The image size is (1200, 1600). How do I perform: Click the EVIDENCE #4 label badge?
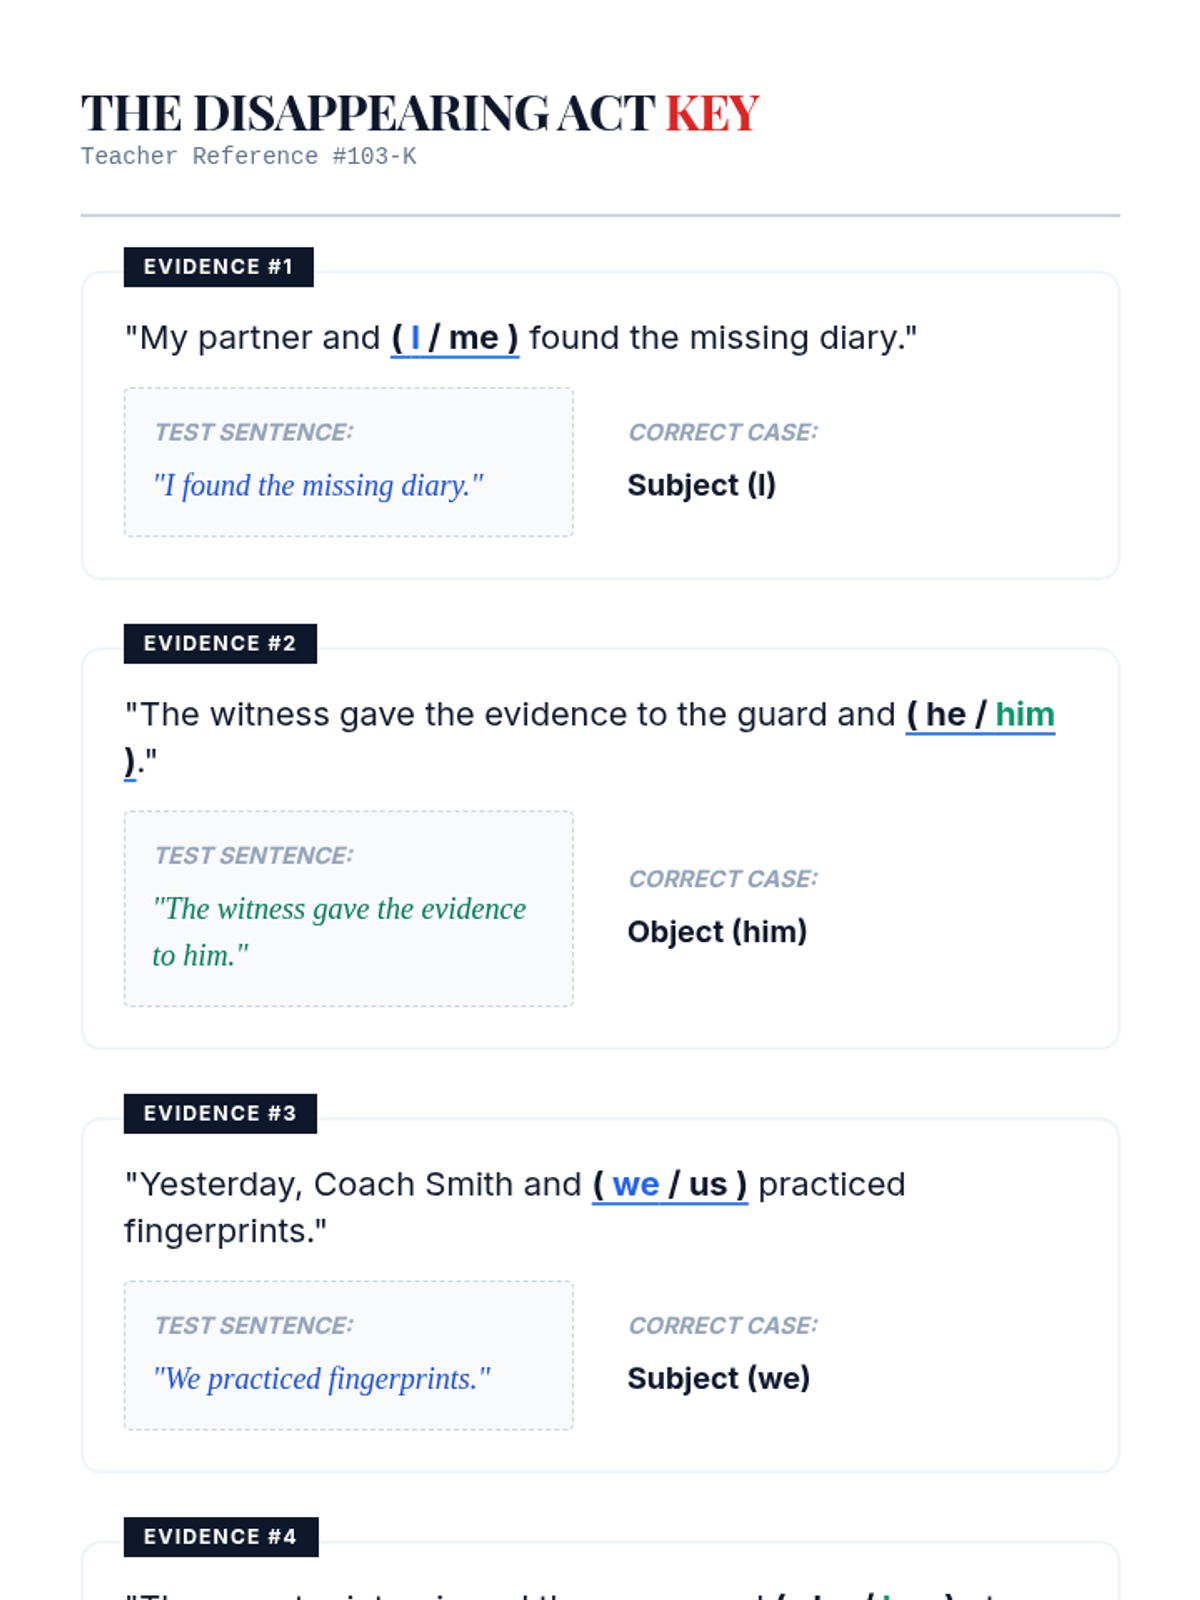pyautogui.click(x=221, y=1537)
